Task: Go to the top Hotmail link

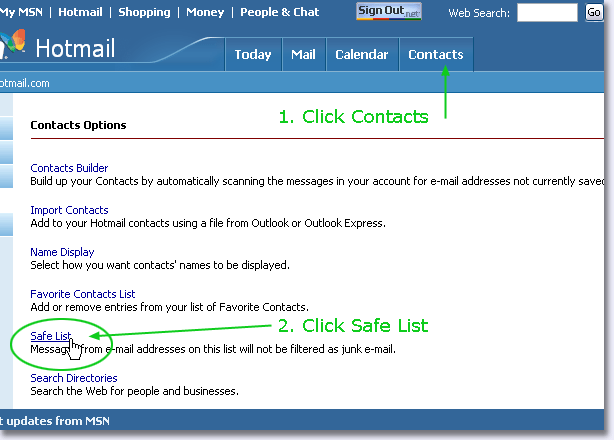Action: (x=80, y=12)
